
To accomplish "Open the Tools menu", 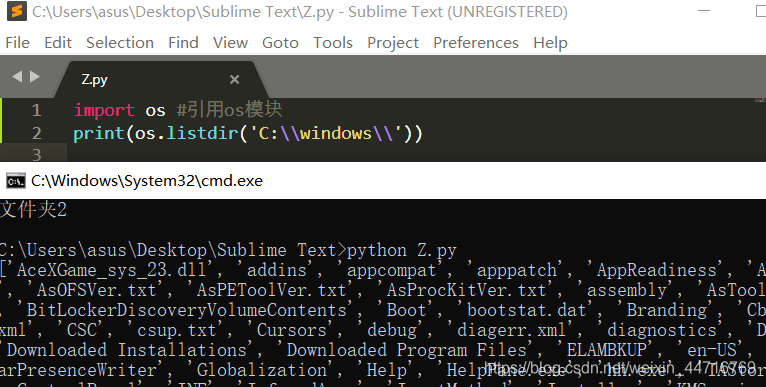I will coord(333,43).
